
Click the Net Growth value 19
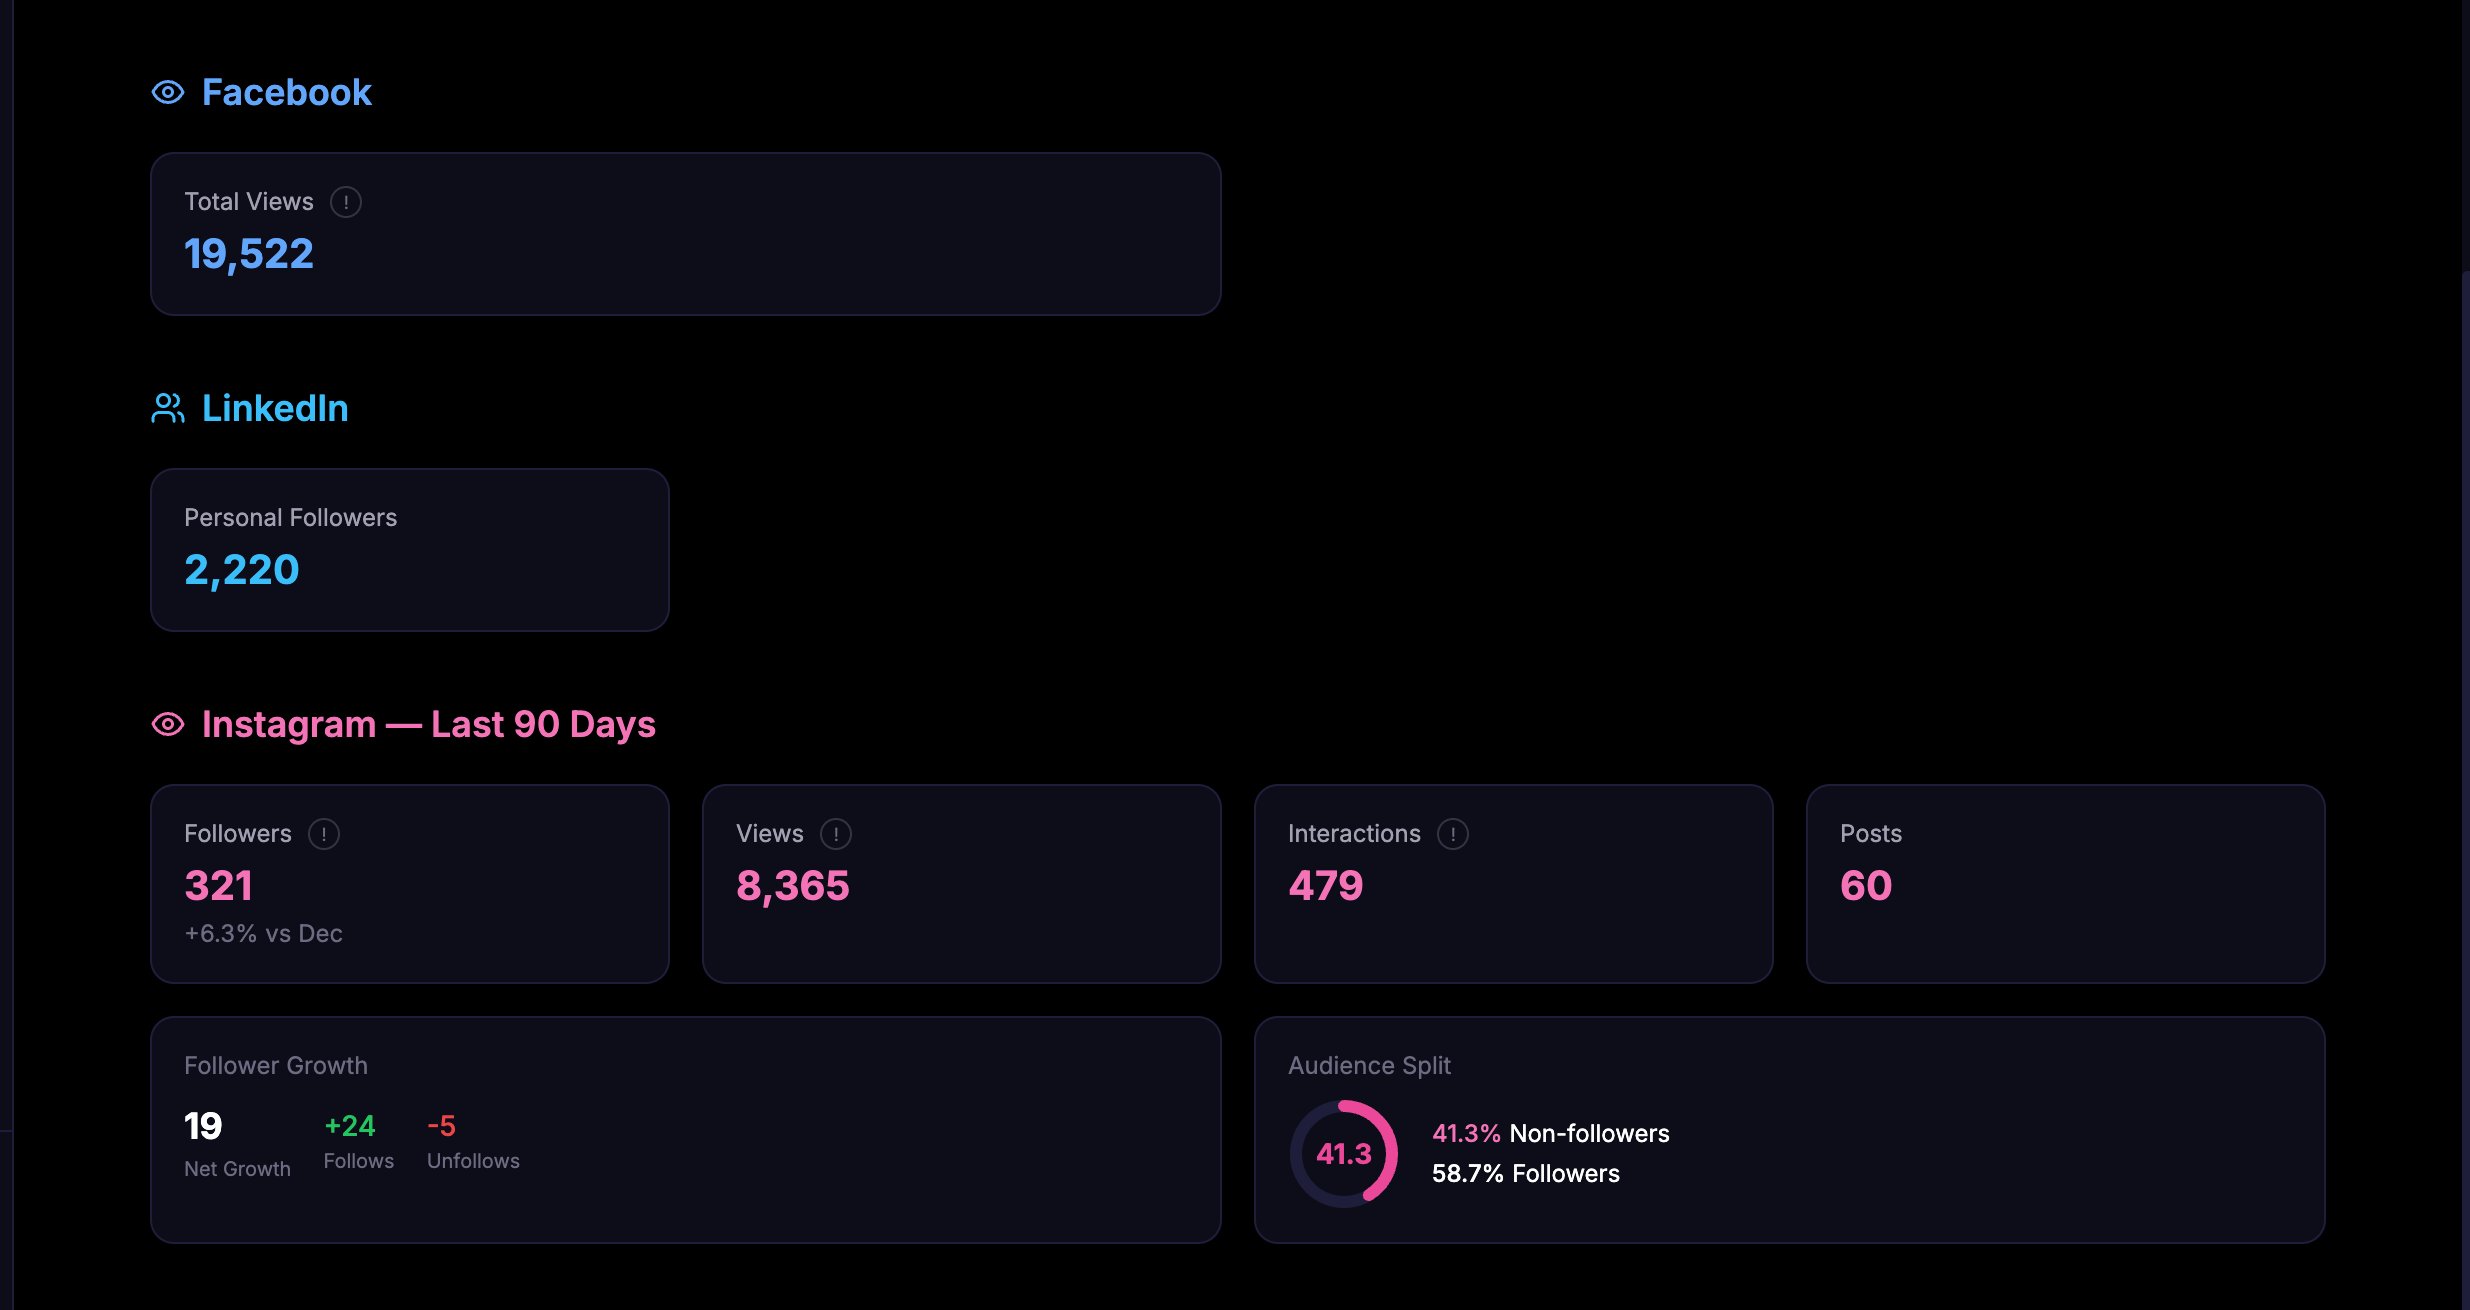point(203,1127)
